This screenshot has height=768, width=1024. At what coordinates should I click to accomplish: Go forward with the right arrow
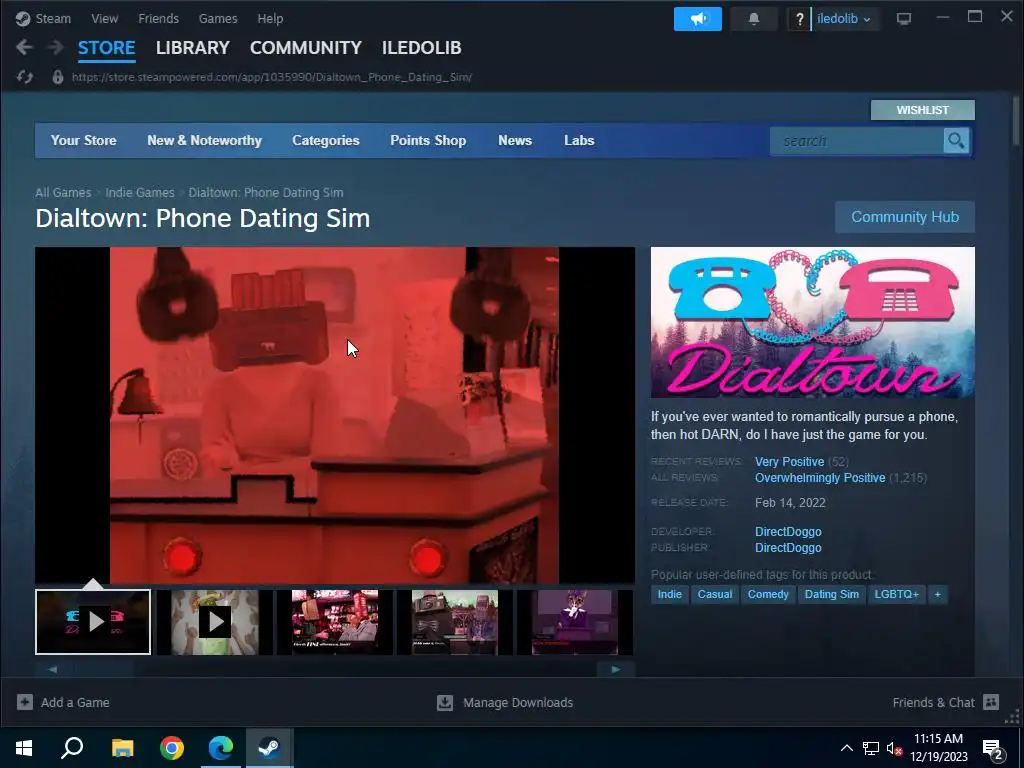[56, 47]
